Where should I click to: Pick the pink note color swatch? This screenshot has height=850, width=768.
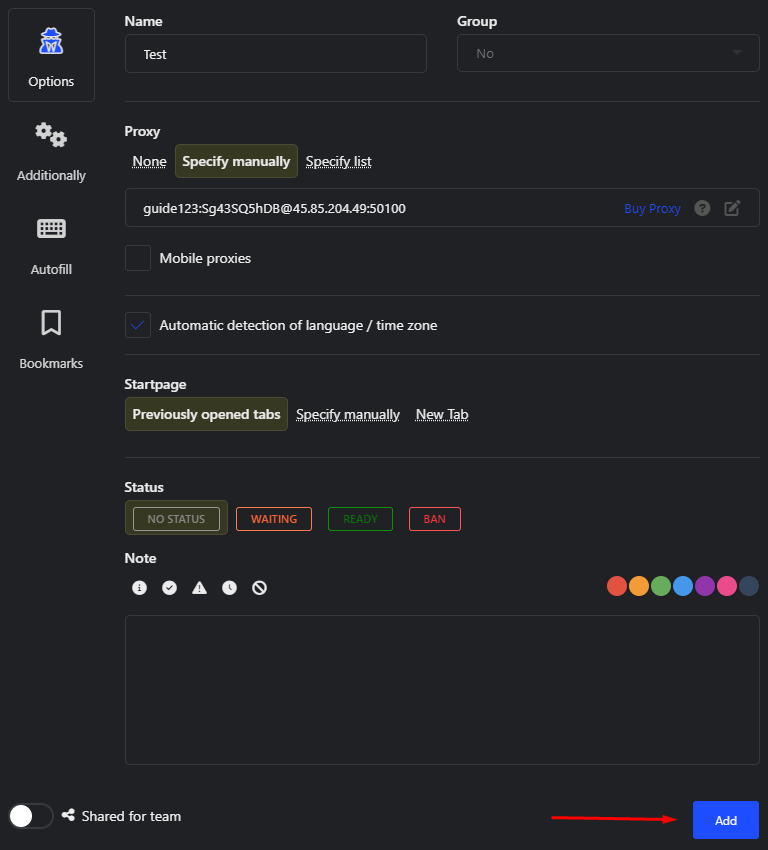click(x=727, y=586)
